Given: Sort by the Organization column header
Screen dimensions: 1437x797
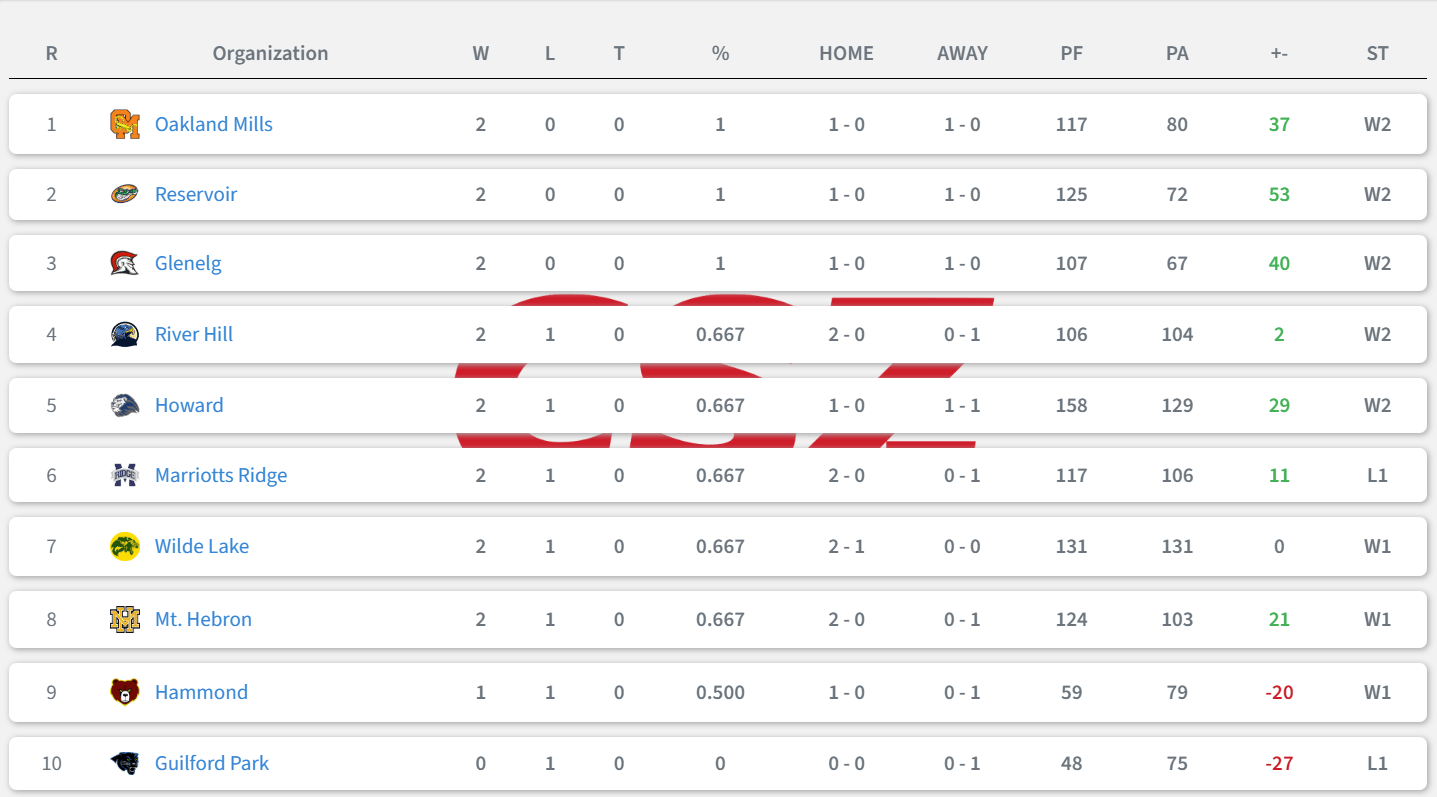Looking at the screenshot, I should [x=270, y=53].
